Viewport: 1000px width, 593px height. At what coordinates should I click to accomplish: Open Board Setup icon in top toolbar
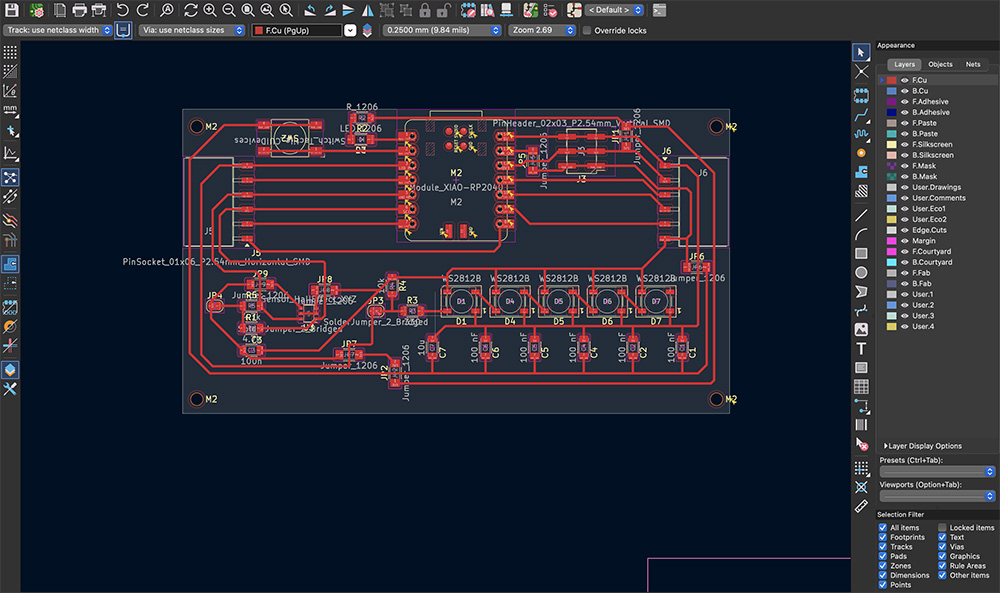(36, 10)
